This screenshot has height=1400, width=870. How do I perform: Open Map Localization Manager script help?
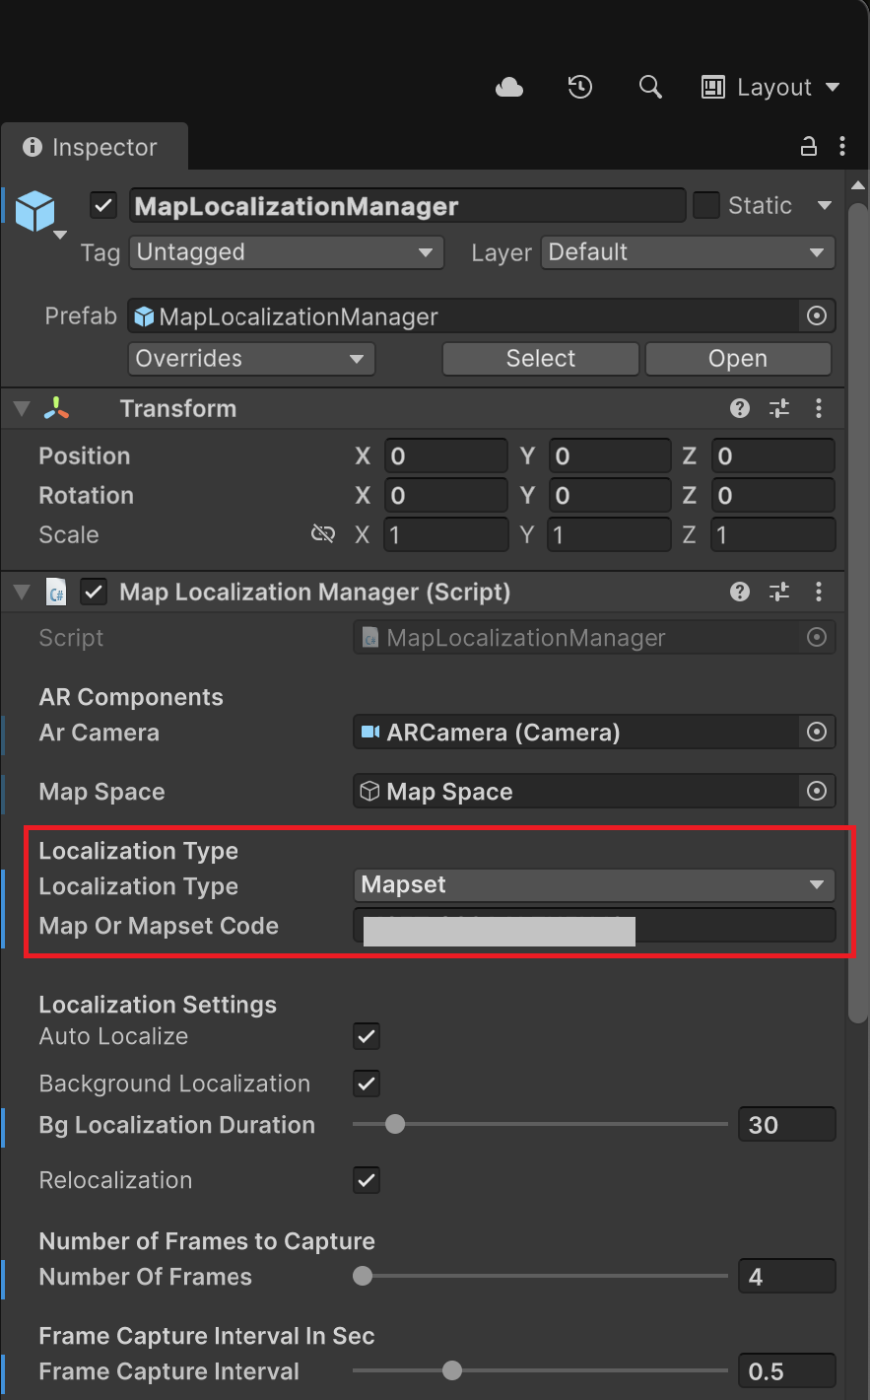pyautogui.click(x=740, y=592)
